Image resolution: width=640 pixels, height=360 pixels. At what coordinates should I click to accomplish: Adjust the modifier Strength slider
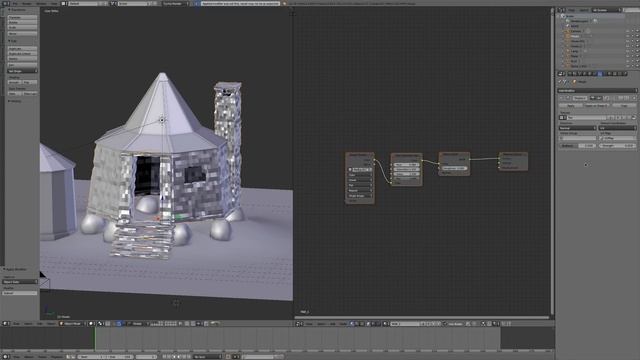click(618, 146)
